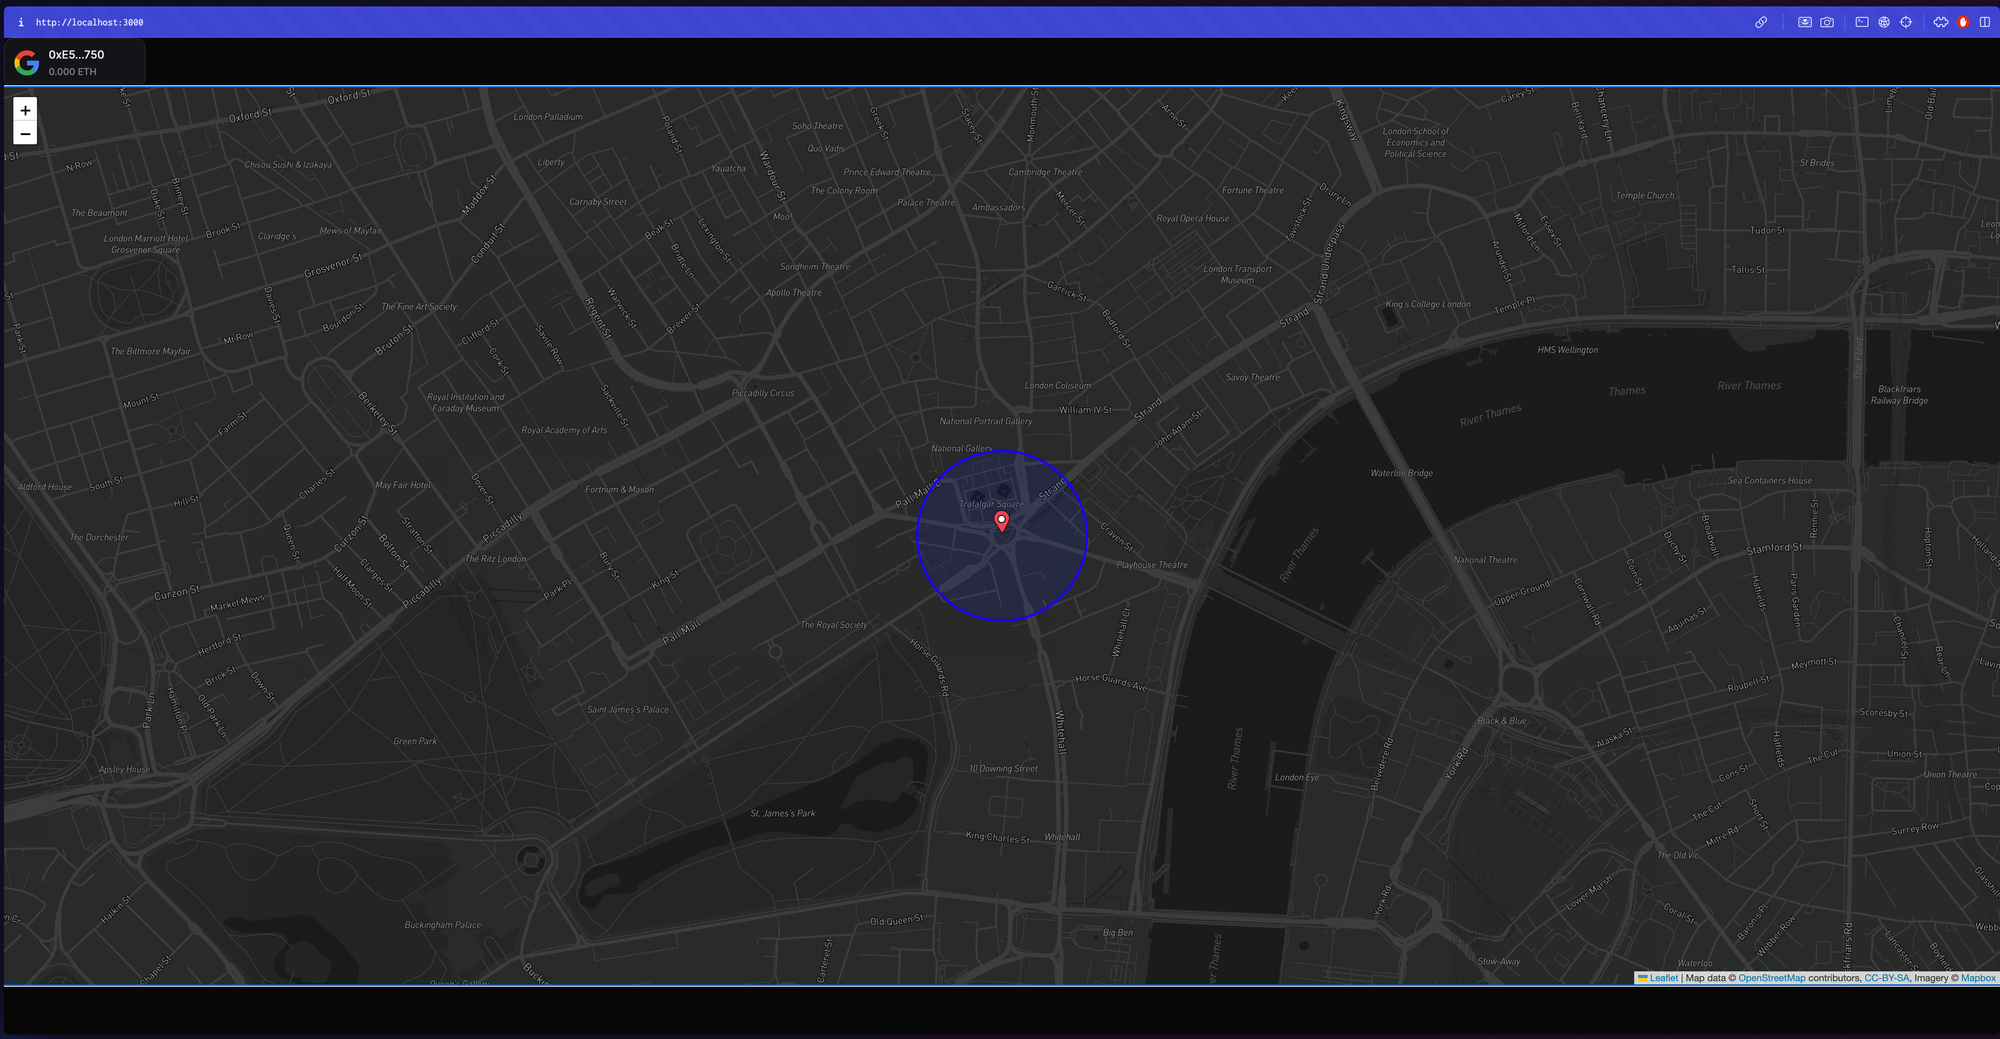Copy the page link using the chain icon

pos(1762,21)
